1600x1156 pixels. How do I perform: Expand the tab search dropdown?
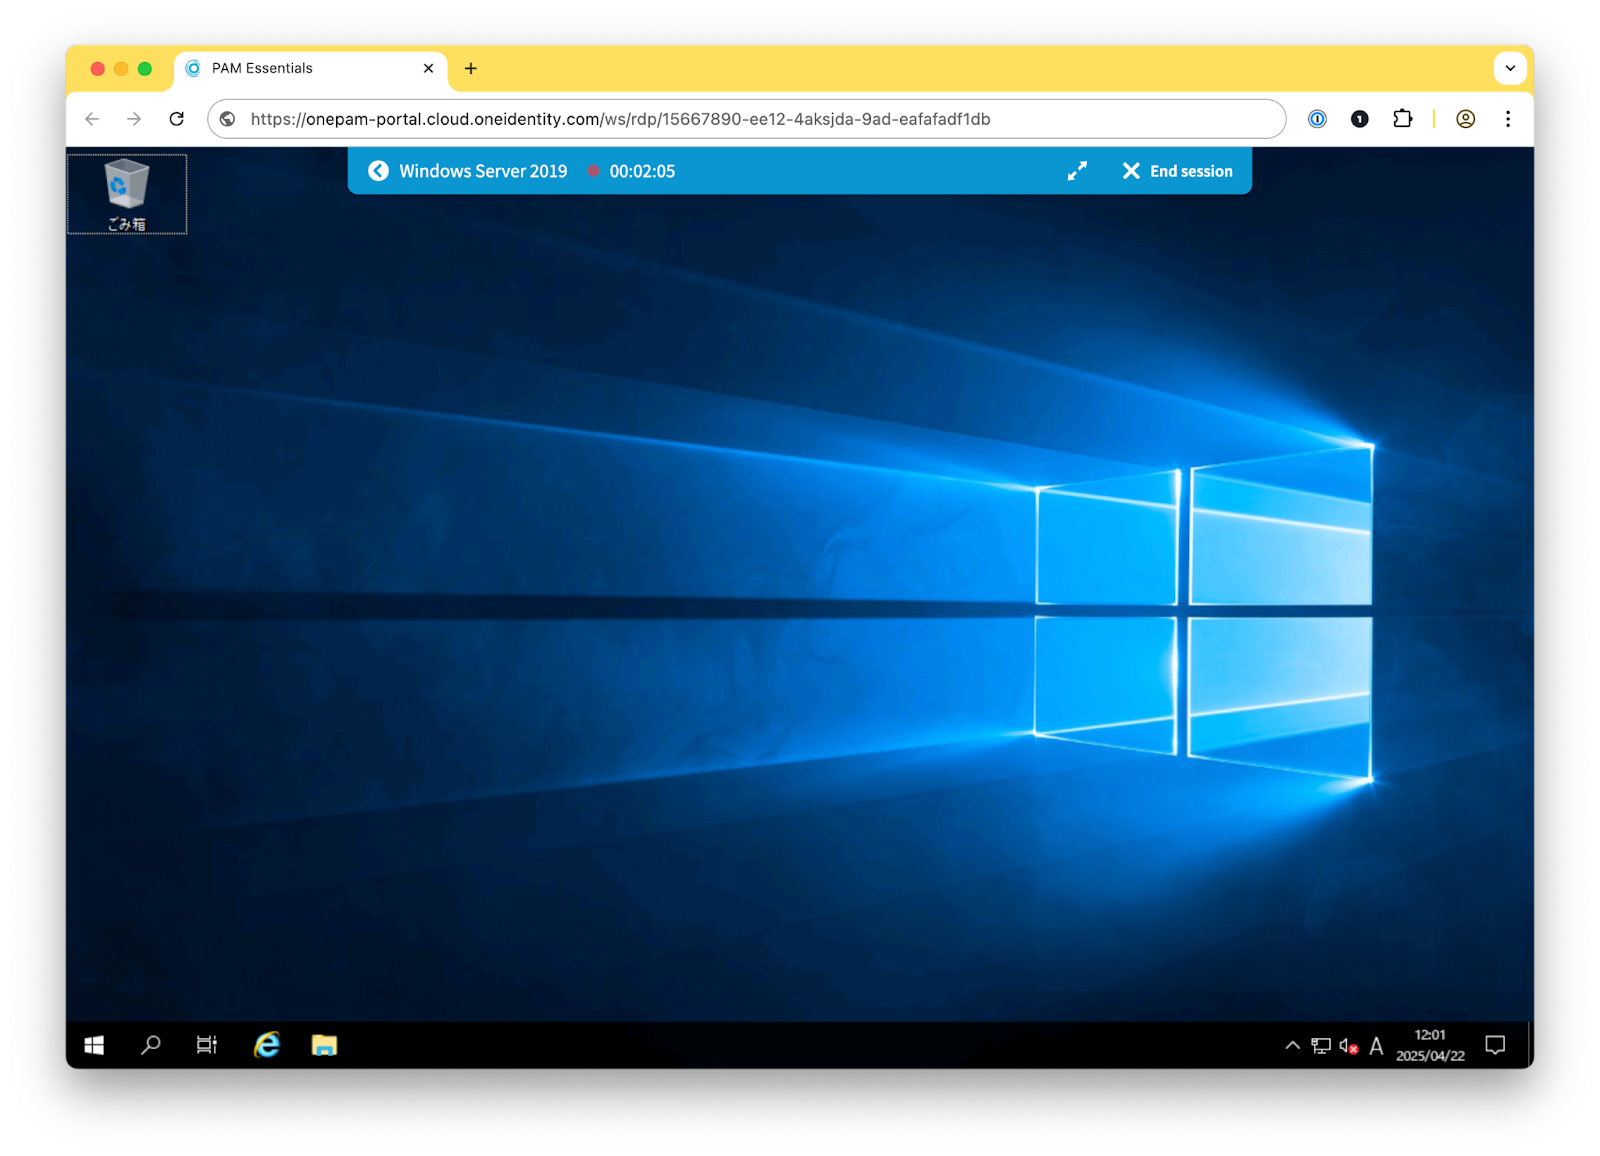pos(1510,68)
